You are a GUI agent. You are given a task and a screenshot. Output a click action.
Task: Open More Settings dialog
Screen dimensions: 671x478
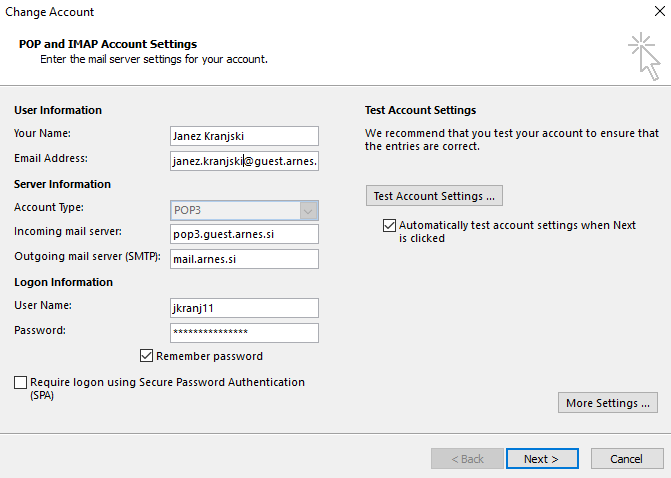608,403
